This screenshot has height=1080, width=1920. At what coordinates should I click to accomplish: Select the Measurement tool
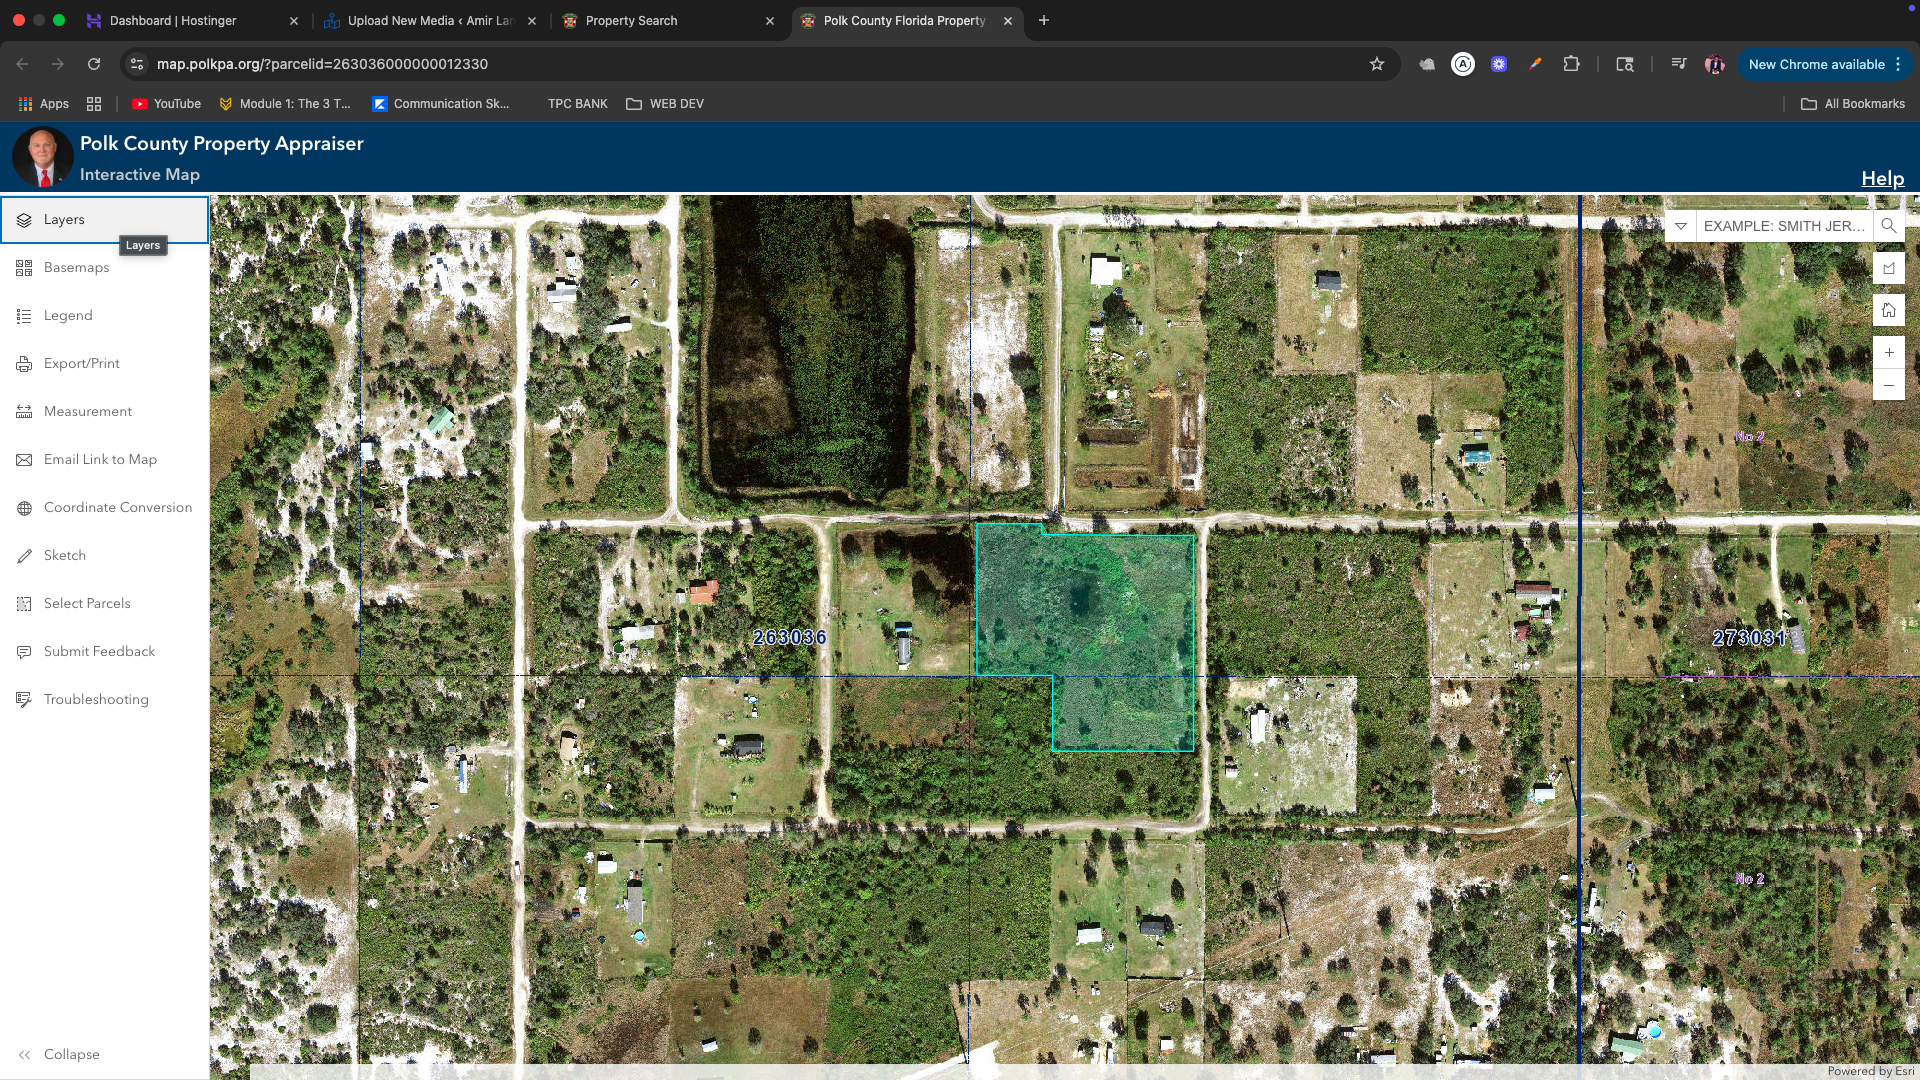(87, 412)
